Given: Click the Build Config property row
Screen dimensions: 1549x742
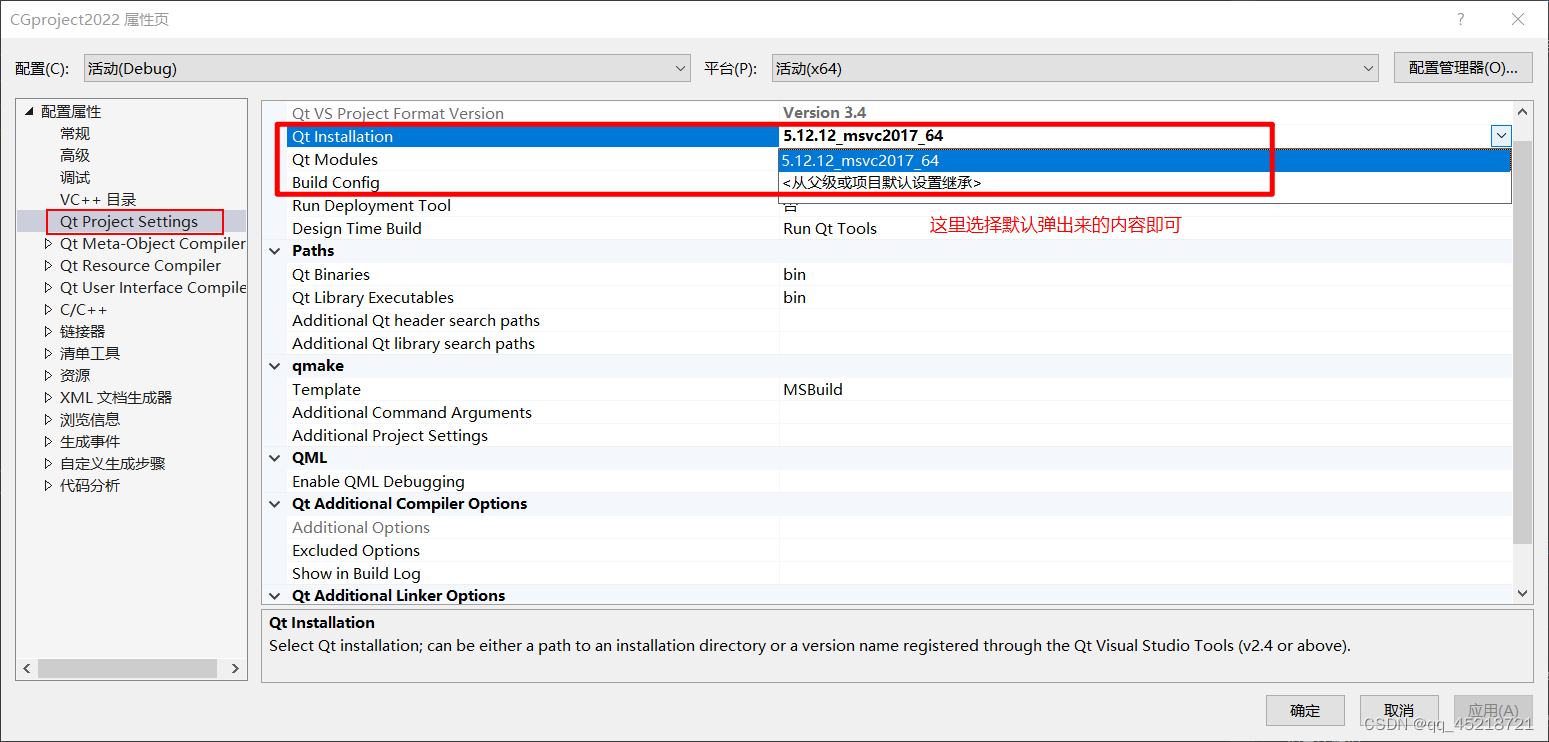Looking at the screenshot, I should click(532, 183).
